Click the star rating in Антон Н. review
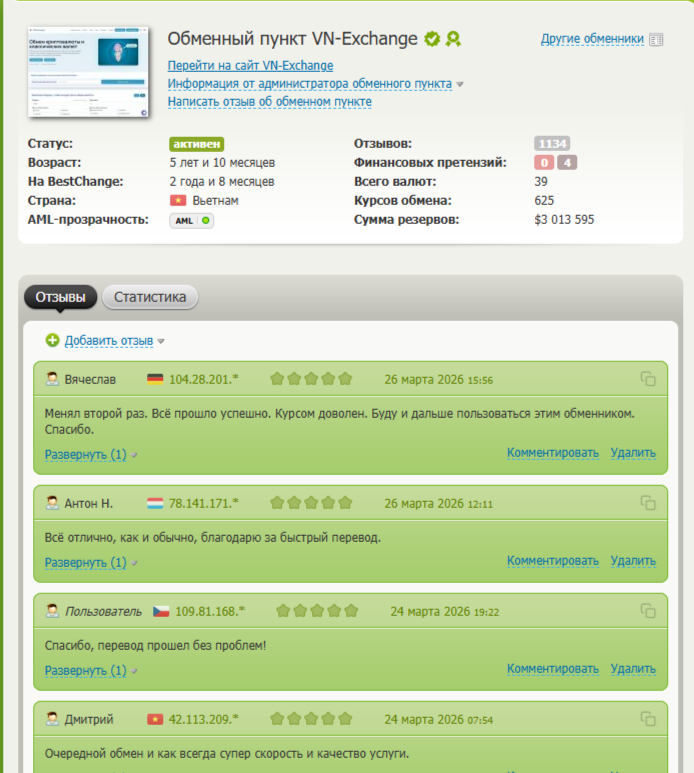The height and width of the screenshot is (773, 694). click(311, 503)
